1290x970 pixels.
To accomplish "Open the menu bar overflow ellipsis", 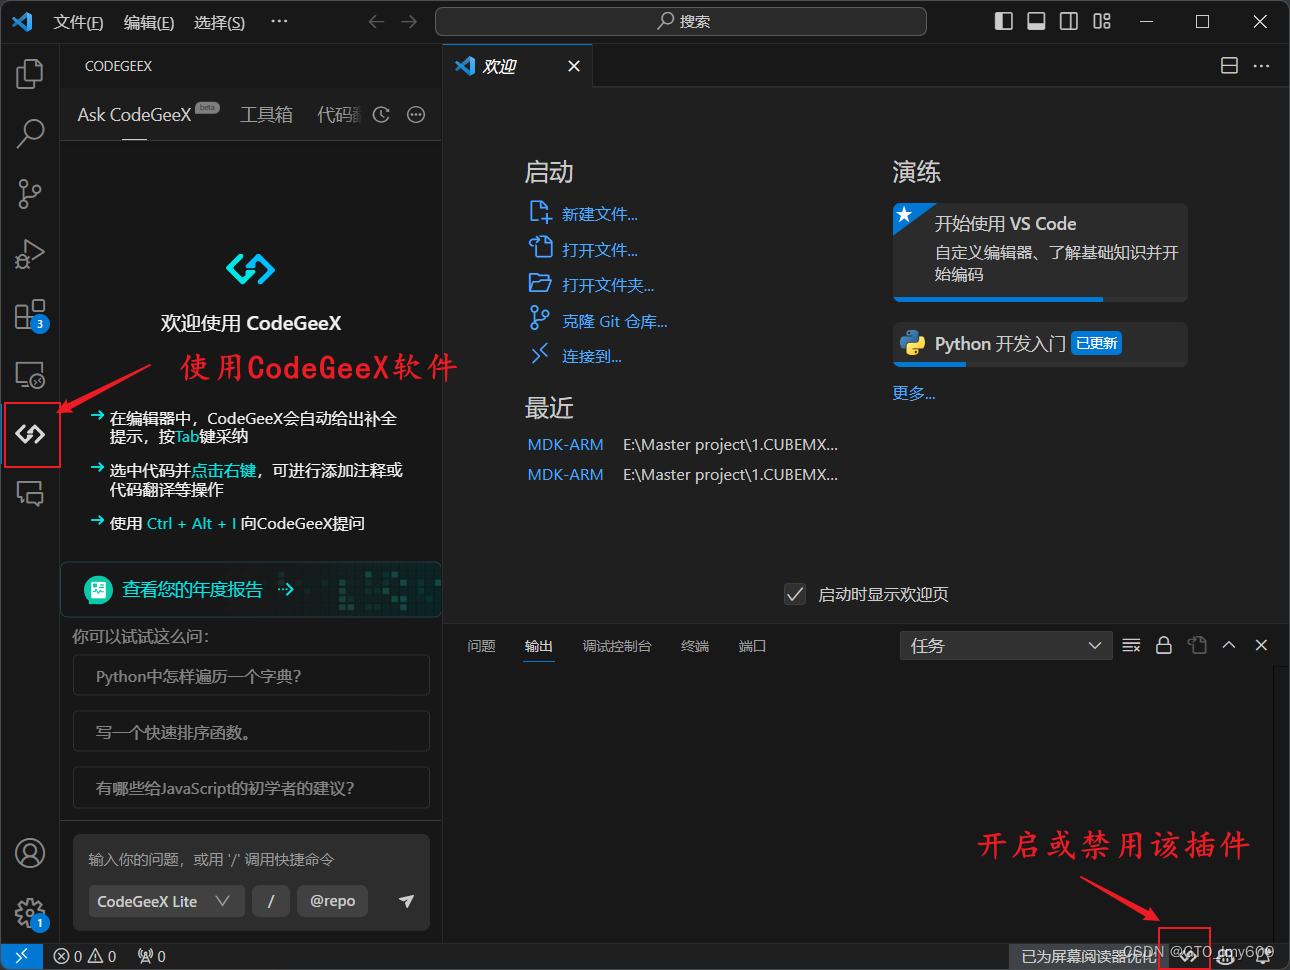I will click(279, 21).
